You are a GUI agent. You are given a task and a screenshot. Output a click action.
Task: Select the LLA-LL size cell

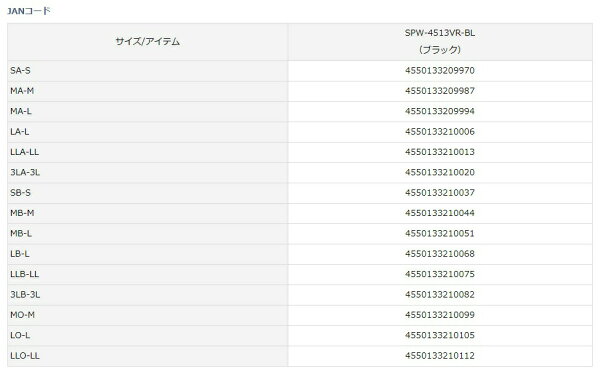tap(148, 152)
